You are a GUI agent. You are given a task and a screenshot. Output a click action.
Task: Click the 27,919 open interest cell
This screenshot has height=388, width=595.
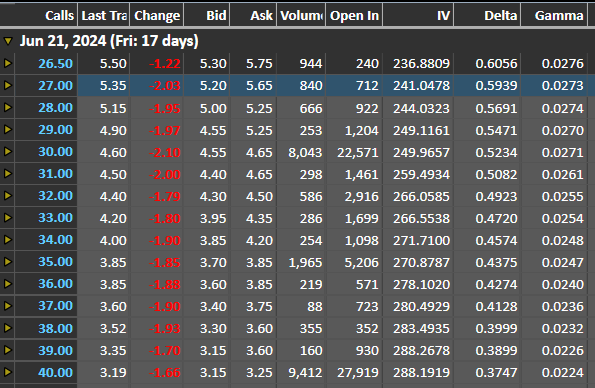coord(358,373)
